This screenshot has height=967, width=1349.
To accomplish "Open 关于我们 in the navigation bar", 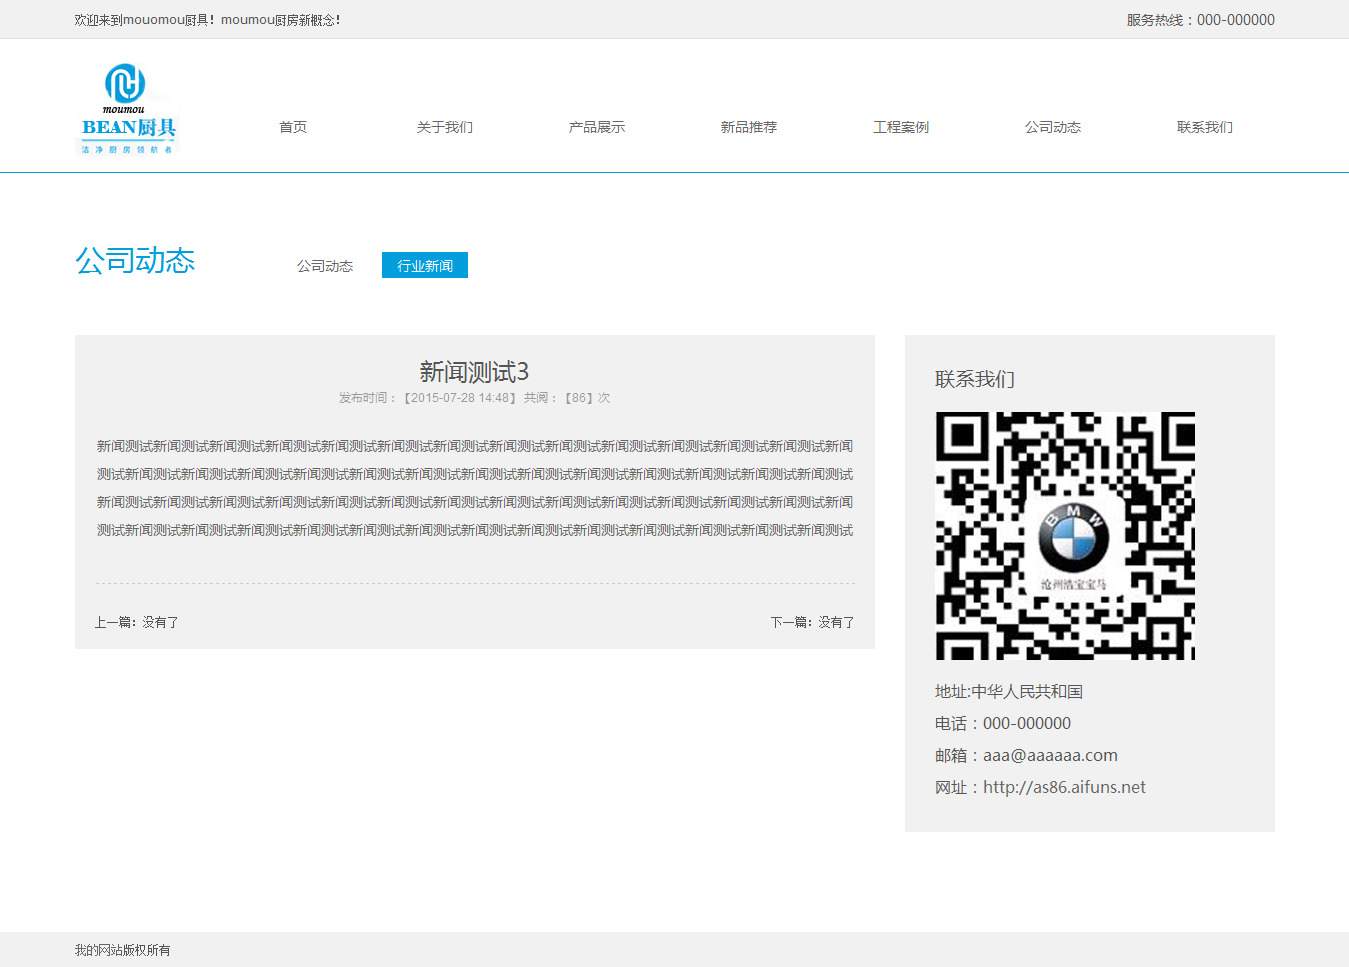I will coord(445,127).
